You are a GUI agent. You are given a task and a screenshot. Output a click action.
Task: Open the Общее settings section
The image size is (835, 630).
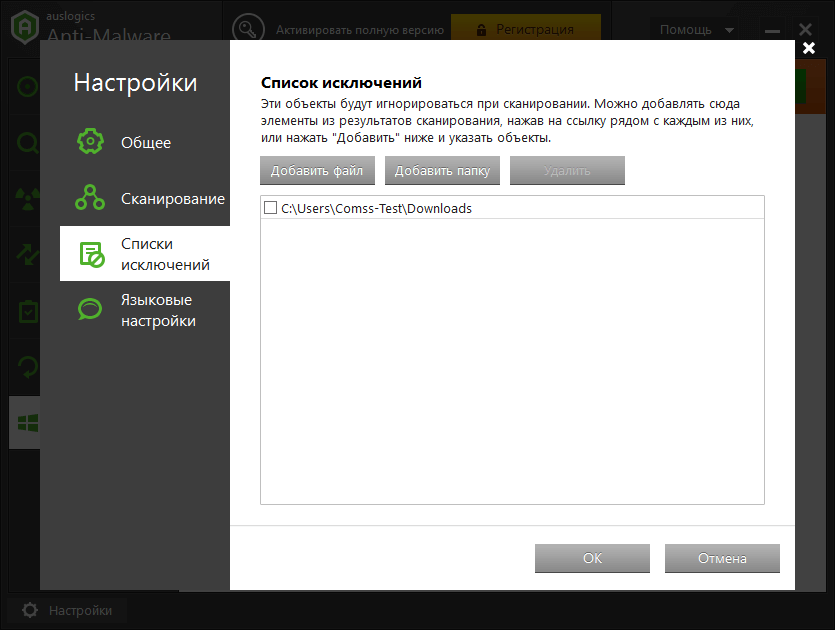click(145, 142)
